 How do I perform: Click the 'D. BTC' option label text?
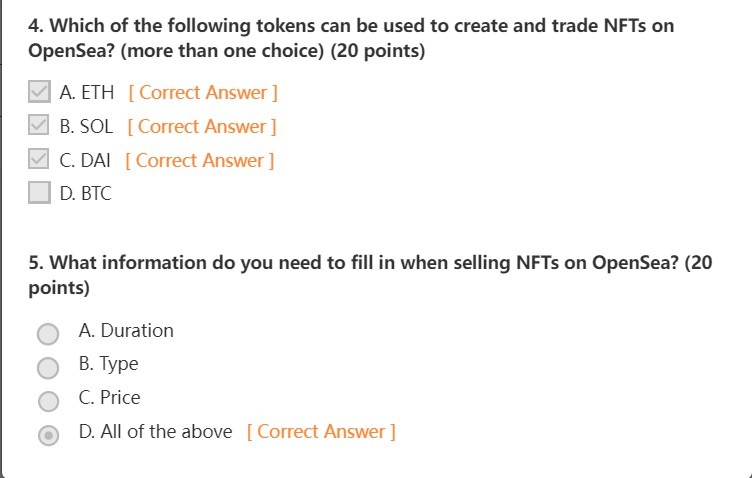point(85,194)
